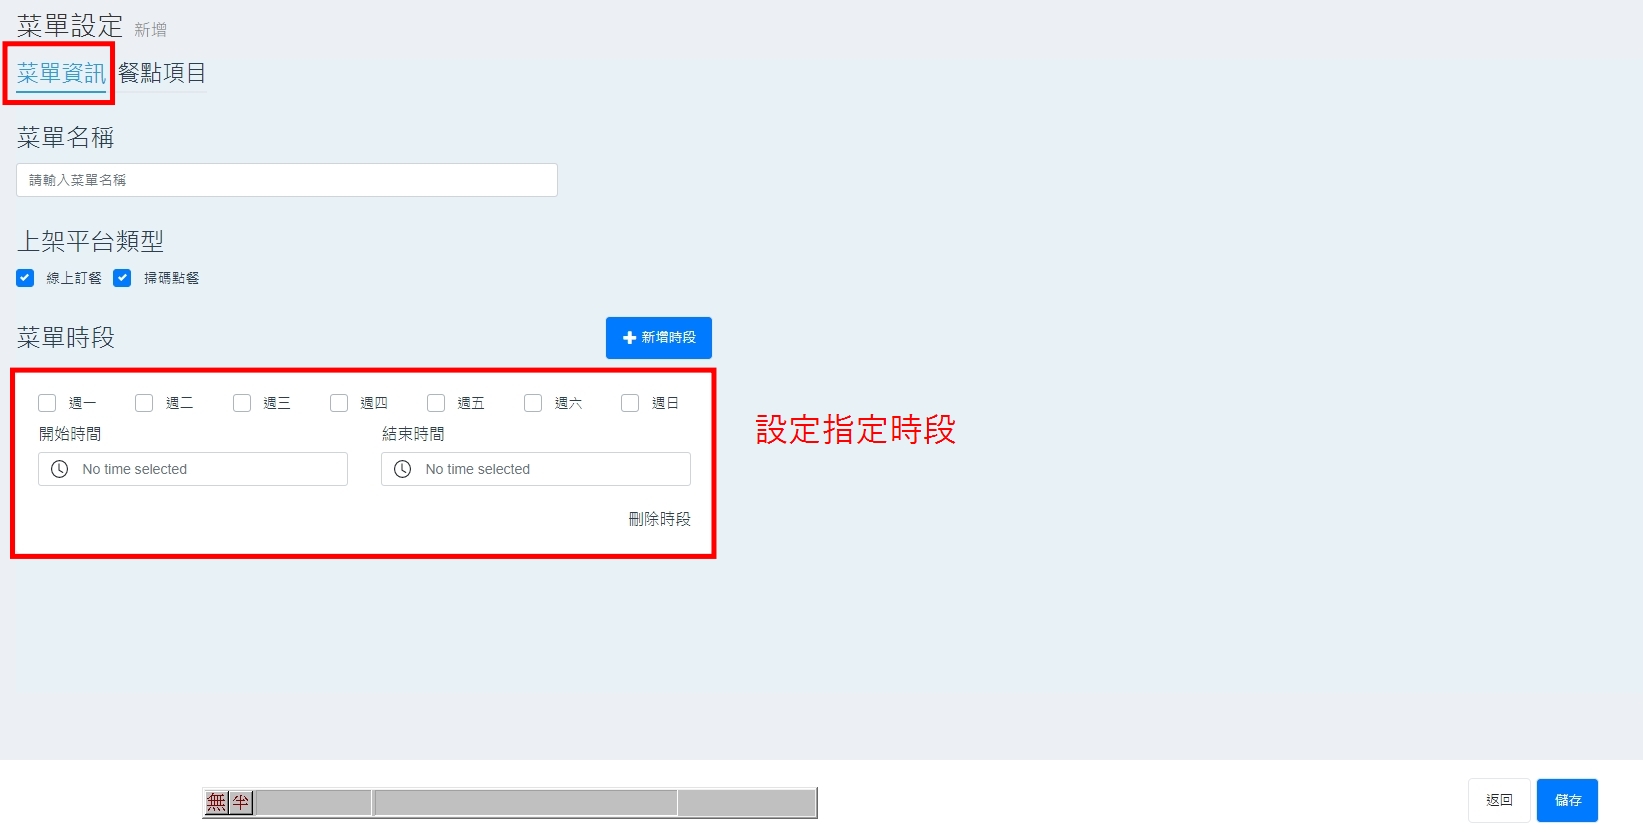Click the 半 half-width IME indicator
This screenshot has height=834, width=1643.
[x=241, y=802]
